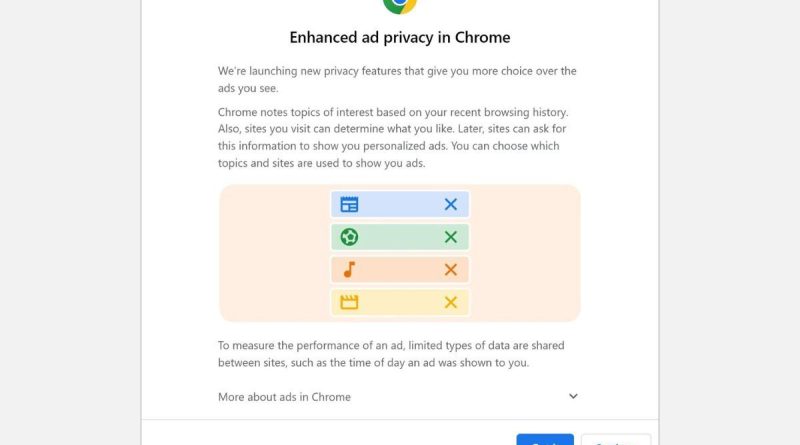
Task: Remove the news topic with blue X
Action: click(451, 204)
